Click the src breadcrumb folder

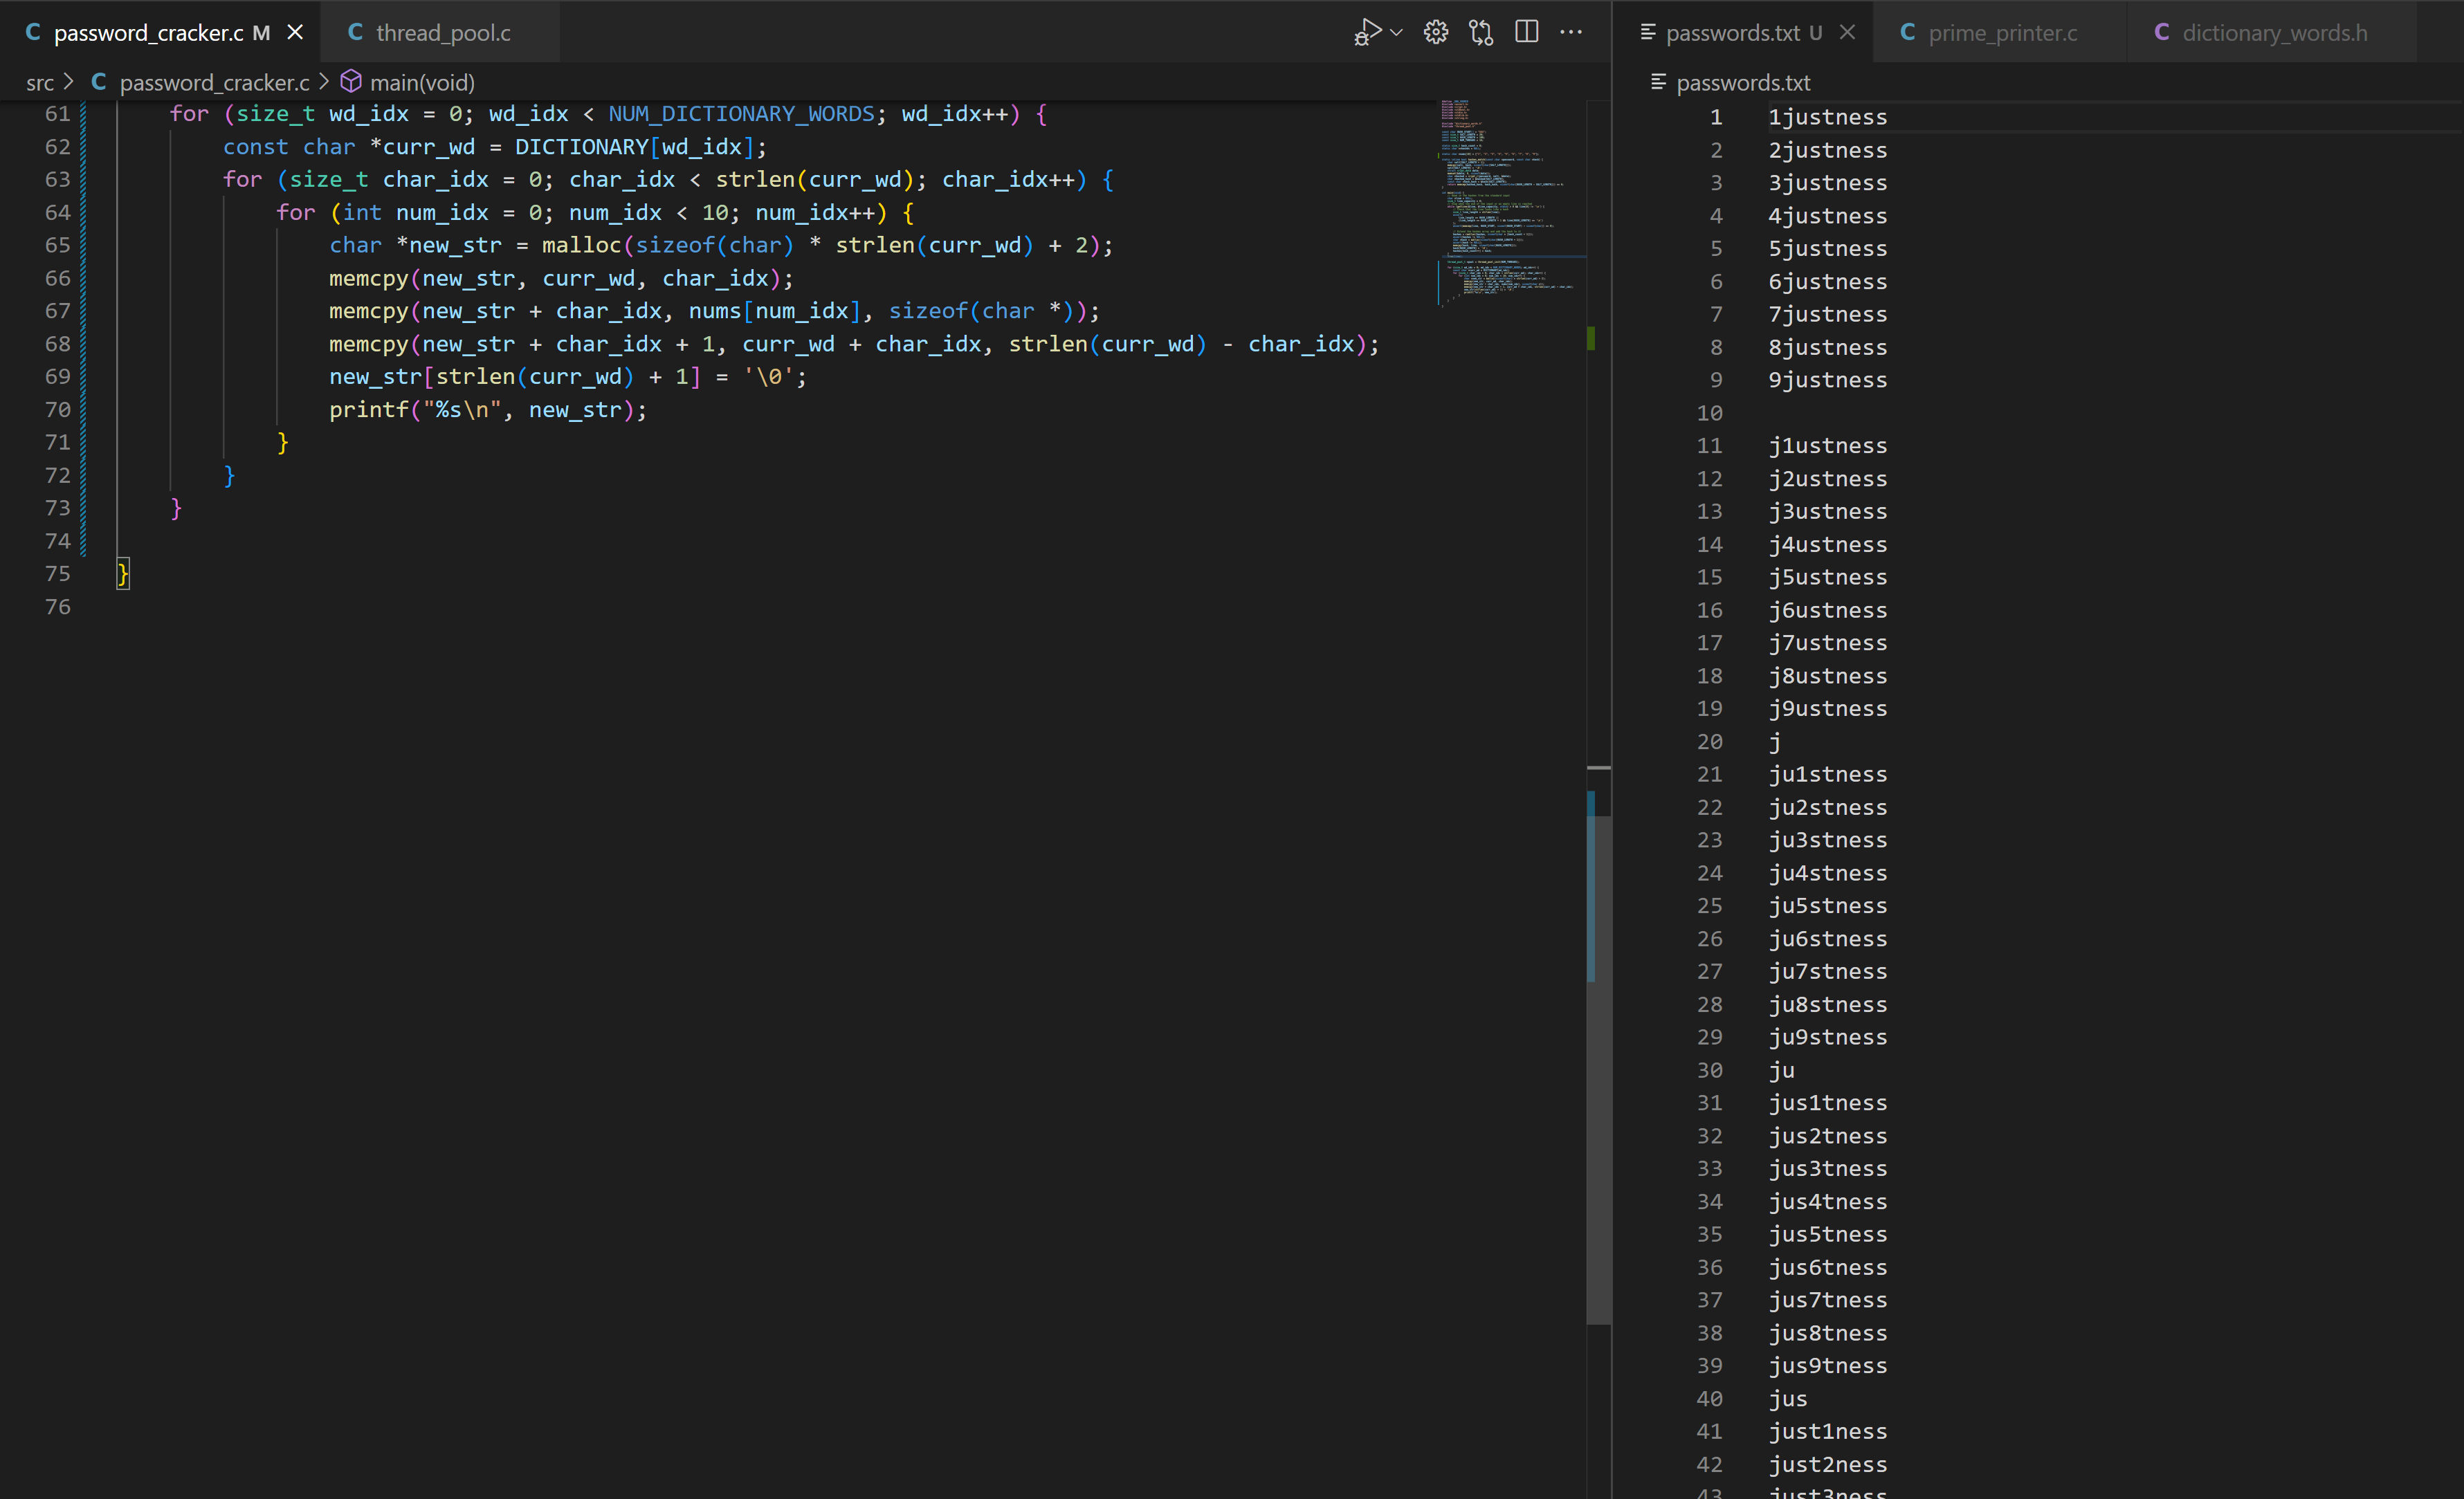pos(40,82)
